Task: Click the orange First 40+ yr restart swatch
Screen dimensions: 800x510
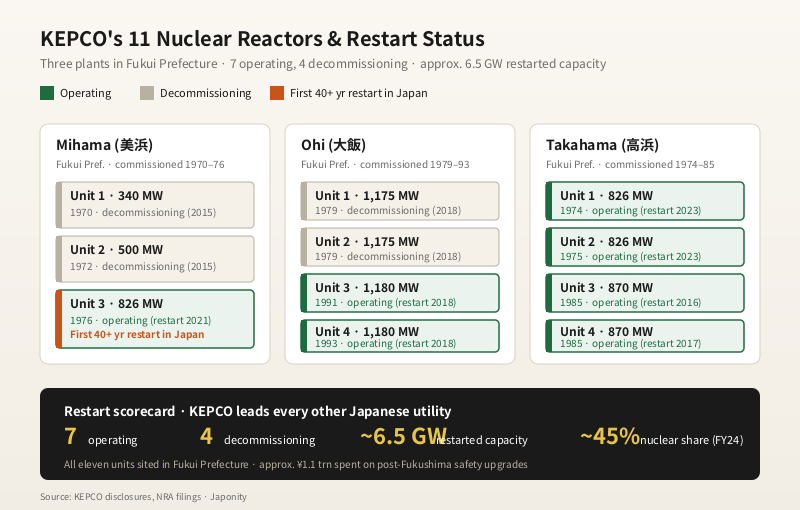Action: coord(277,93)
